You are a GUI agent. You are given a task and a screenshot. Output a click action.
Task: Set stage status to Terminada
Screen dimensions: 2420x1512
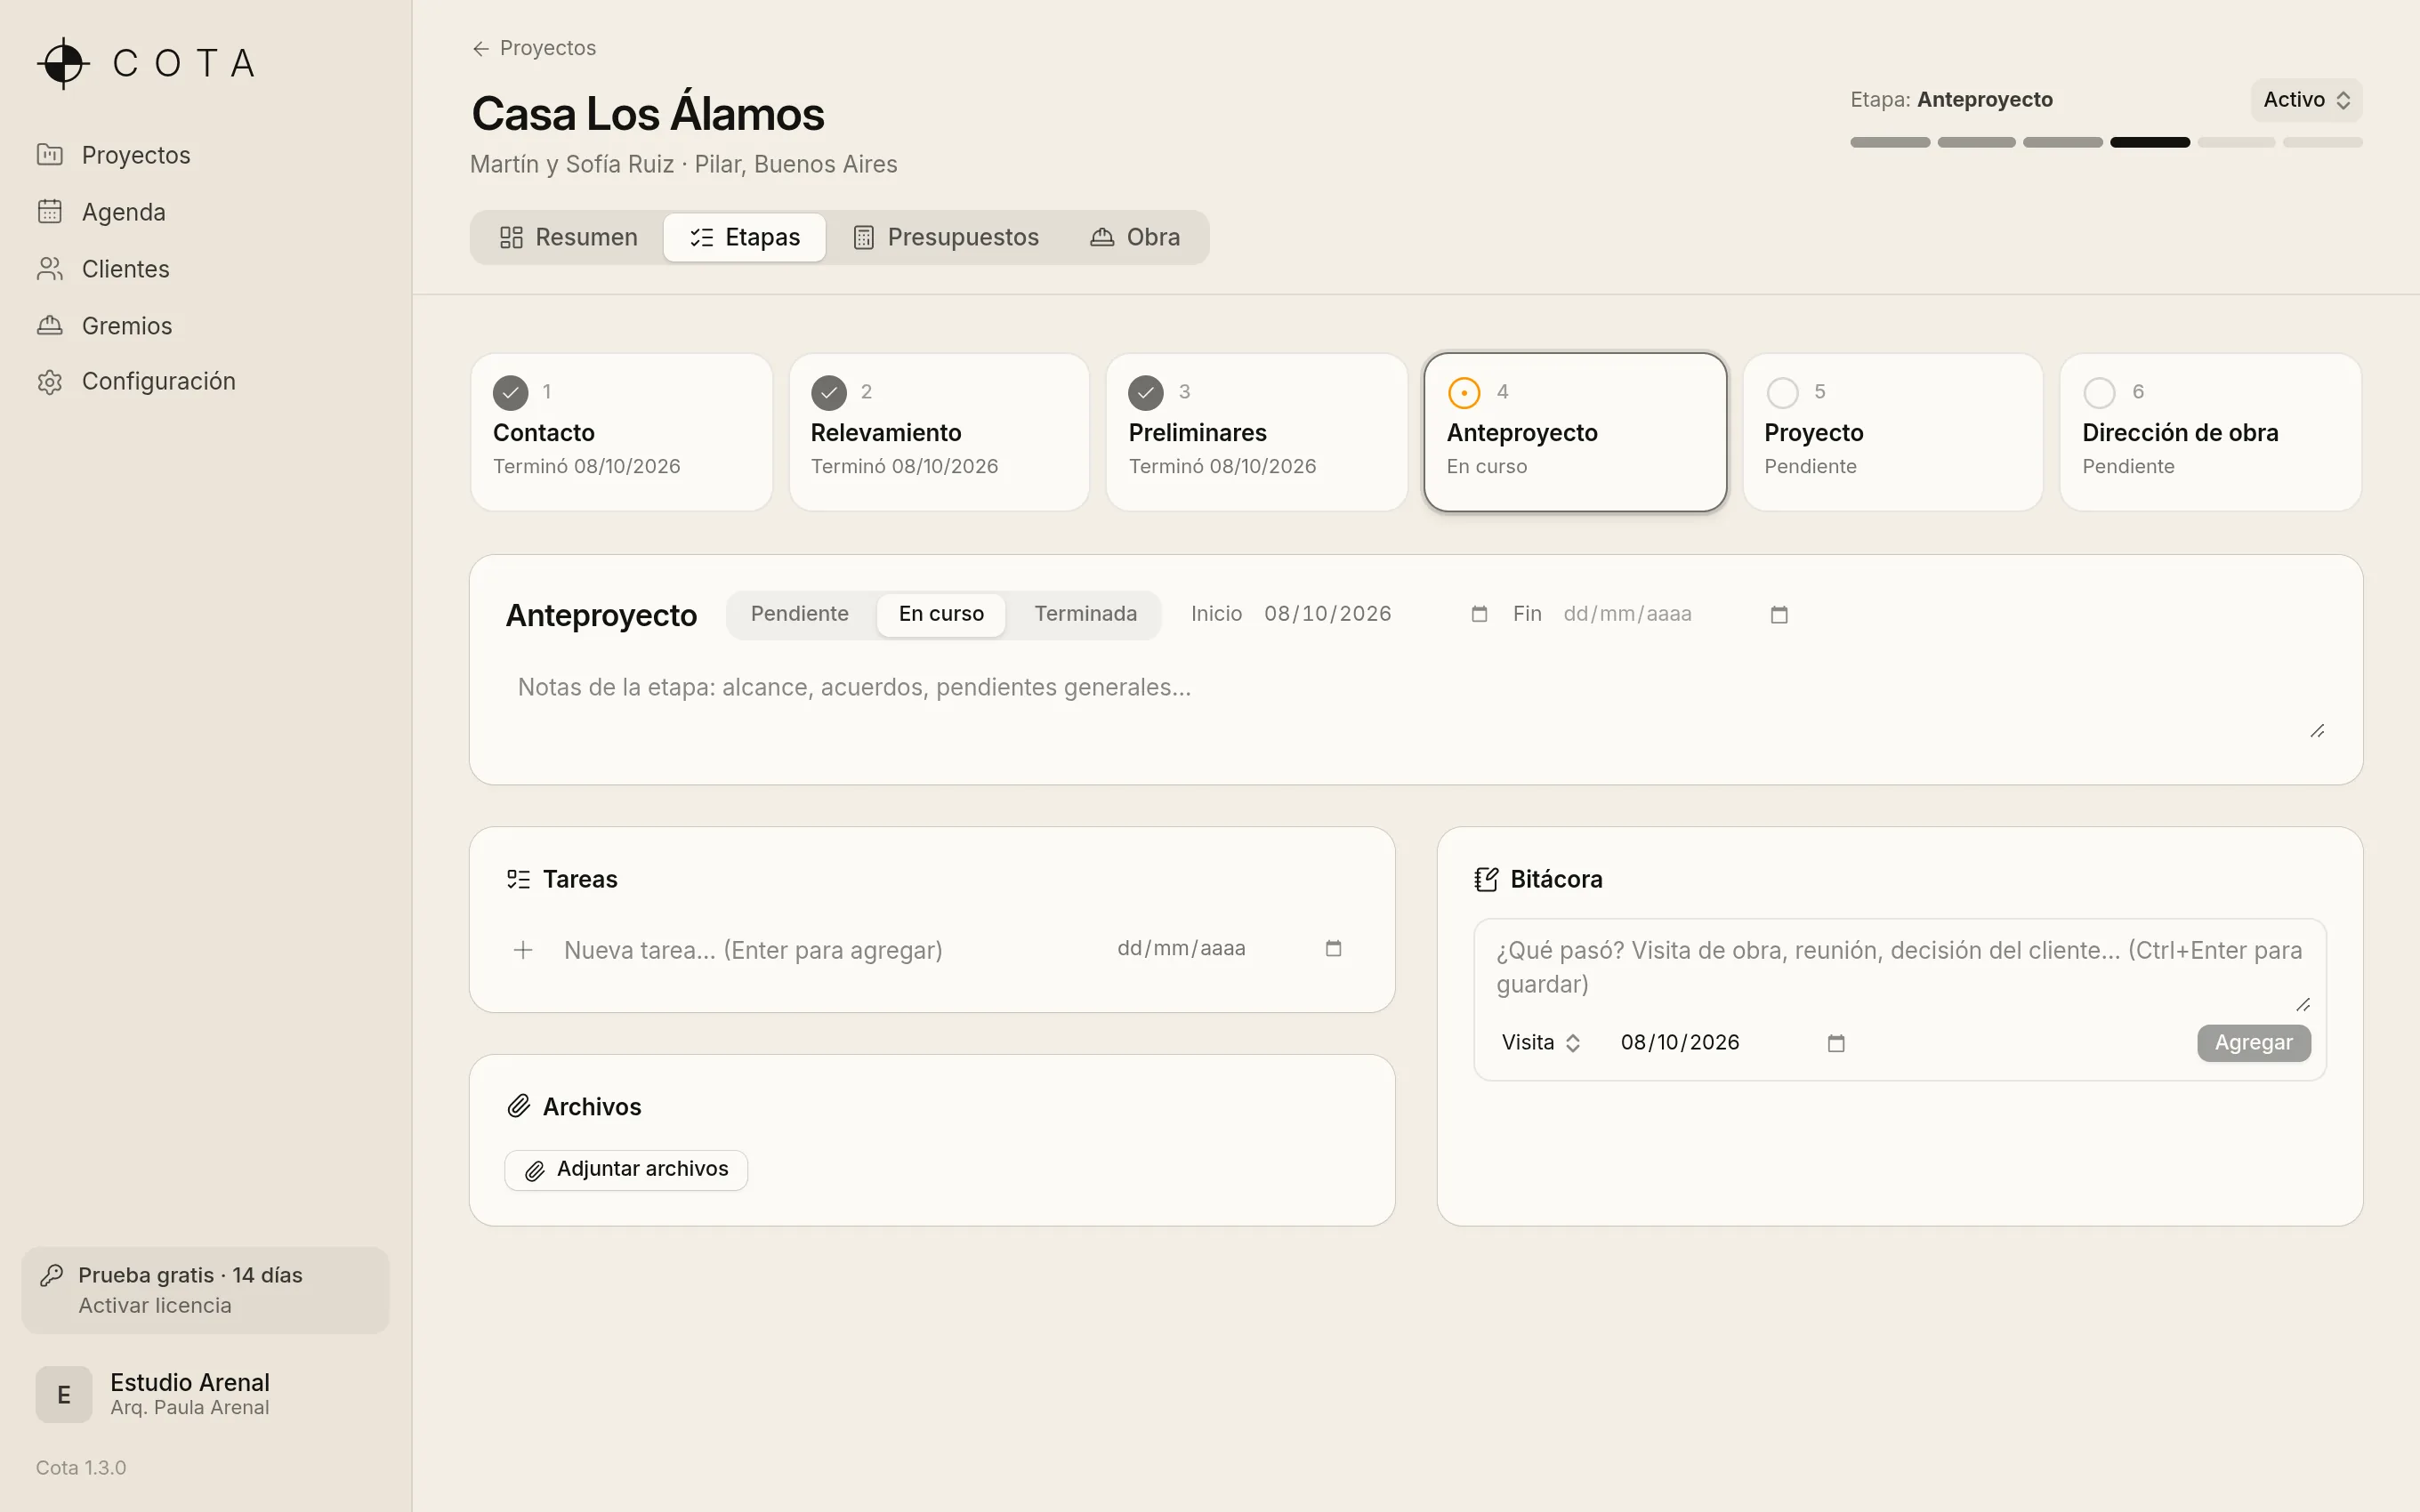[x=1085, y=614]
